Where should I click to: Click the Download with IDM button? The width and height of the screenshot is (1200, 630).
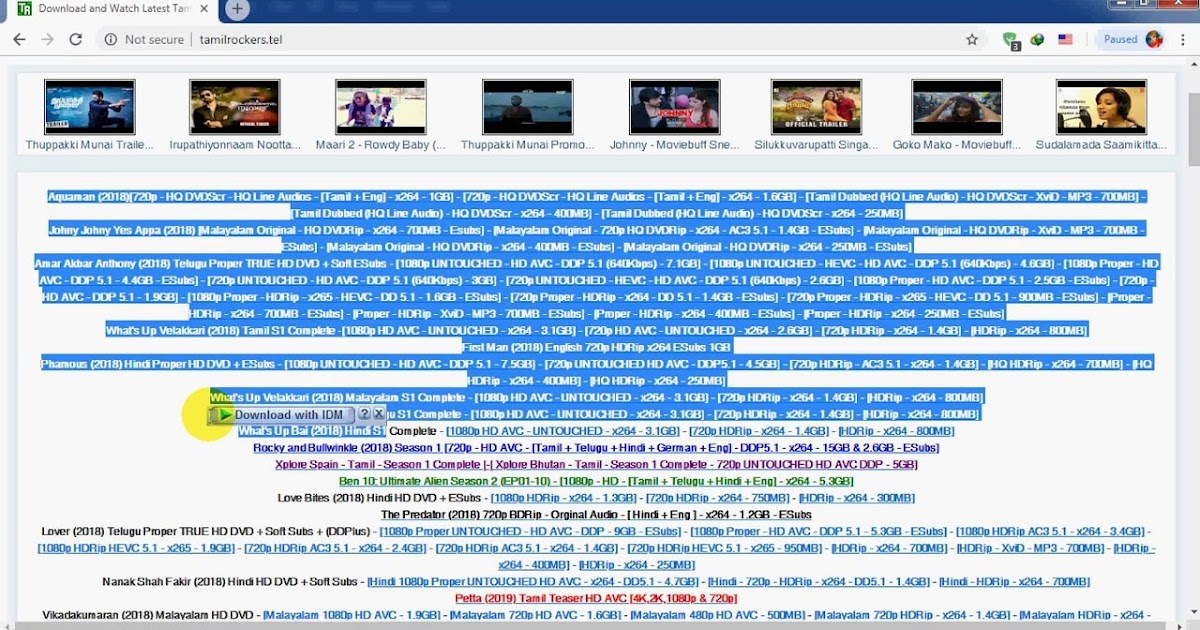[282, 414]
